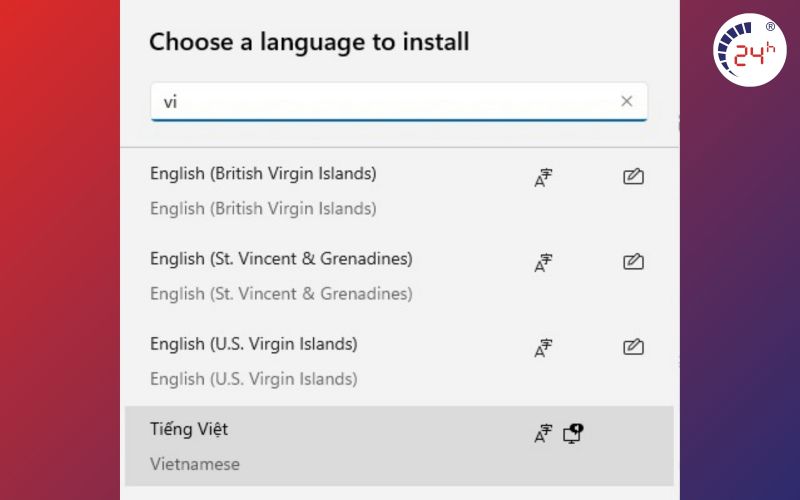Click 'Choose a language to install' heading
800x500 pixels.
(x=309, y=42)
